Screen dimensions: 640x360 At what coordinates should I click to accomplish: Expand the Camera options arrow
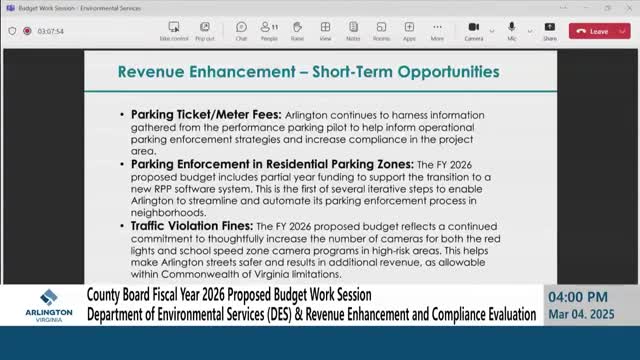[x=492, y=31]
